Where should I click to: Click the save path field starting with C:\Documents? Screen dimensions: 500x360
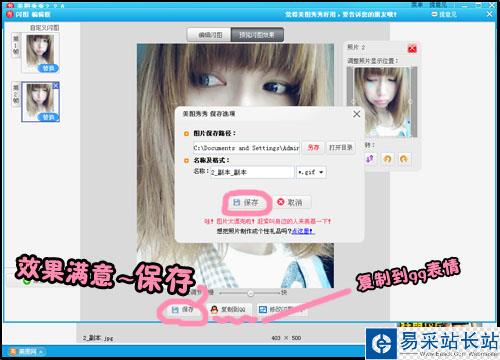coord(246,148)
